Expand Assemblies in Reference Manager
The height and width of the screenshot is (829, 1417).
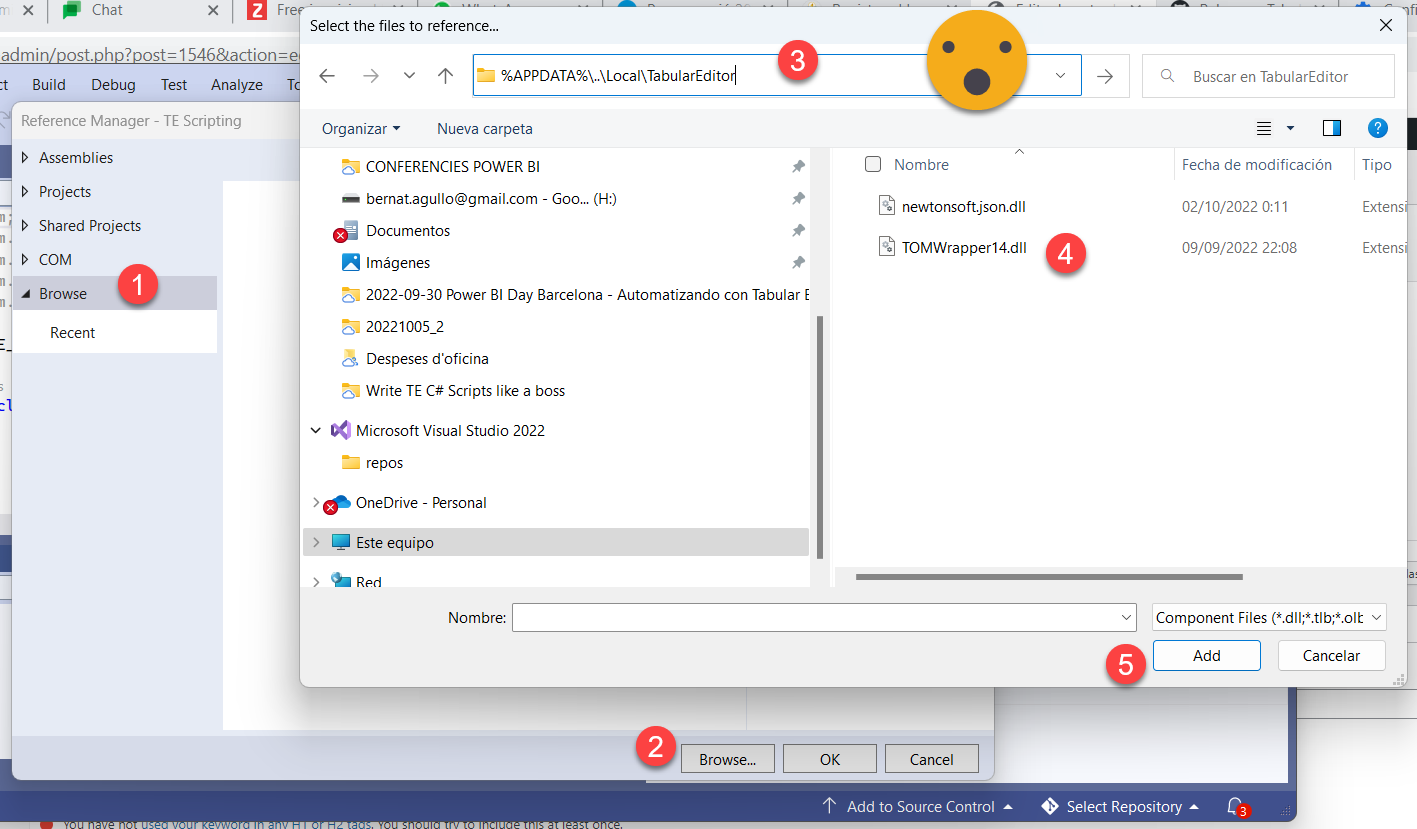click(x=26, y=158)
